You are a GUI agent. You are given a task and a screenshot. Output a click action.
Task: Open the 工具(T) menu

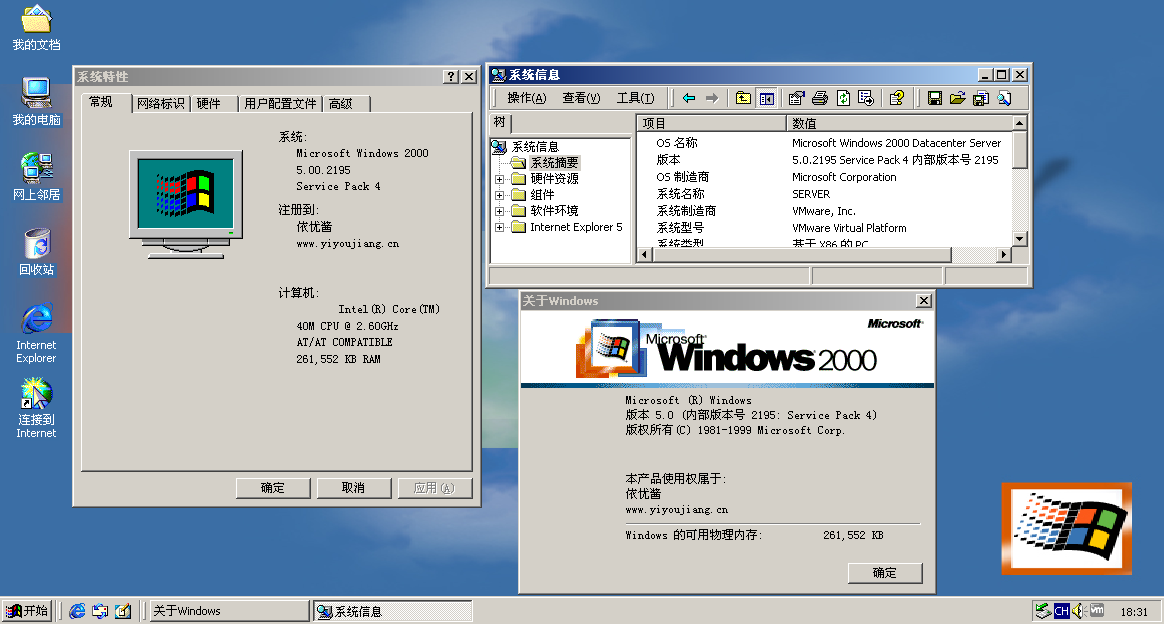[x=635, y=98]
